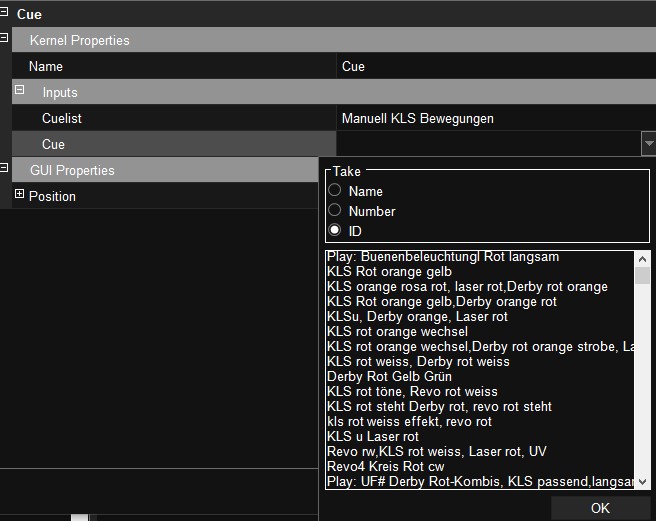Pick 'Revo4 Kreis Rot cw' cue
Viewport: 656px width, 521px height.
(x=385, y=467)
